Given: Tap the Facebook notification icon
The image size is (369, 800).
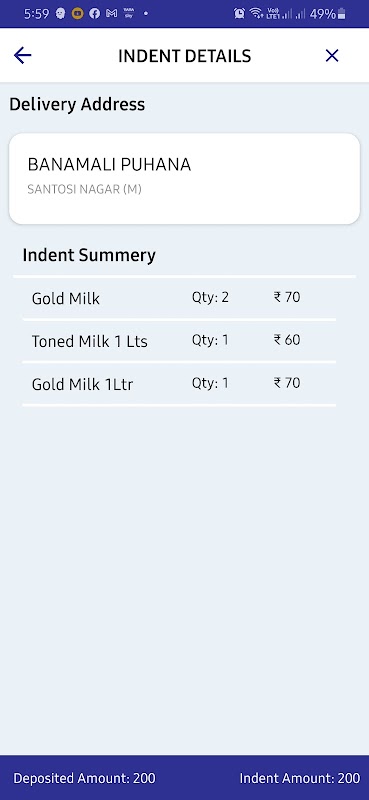Looking at the screenshot, I should pos(94,14).
